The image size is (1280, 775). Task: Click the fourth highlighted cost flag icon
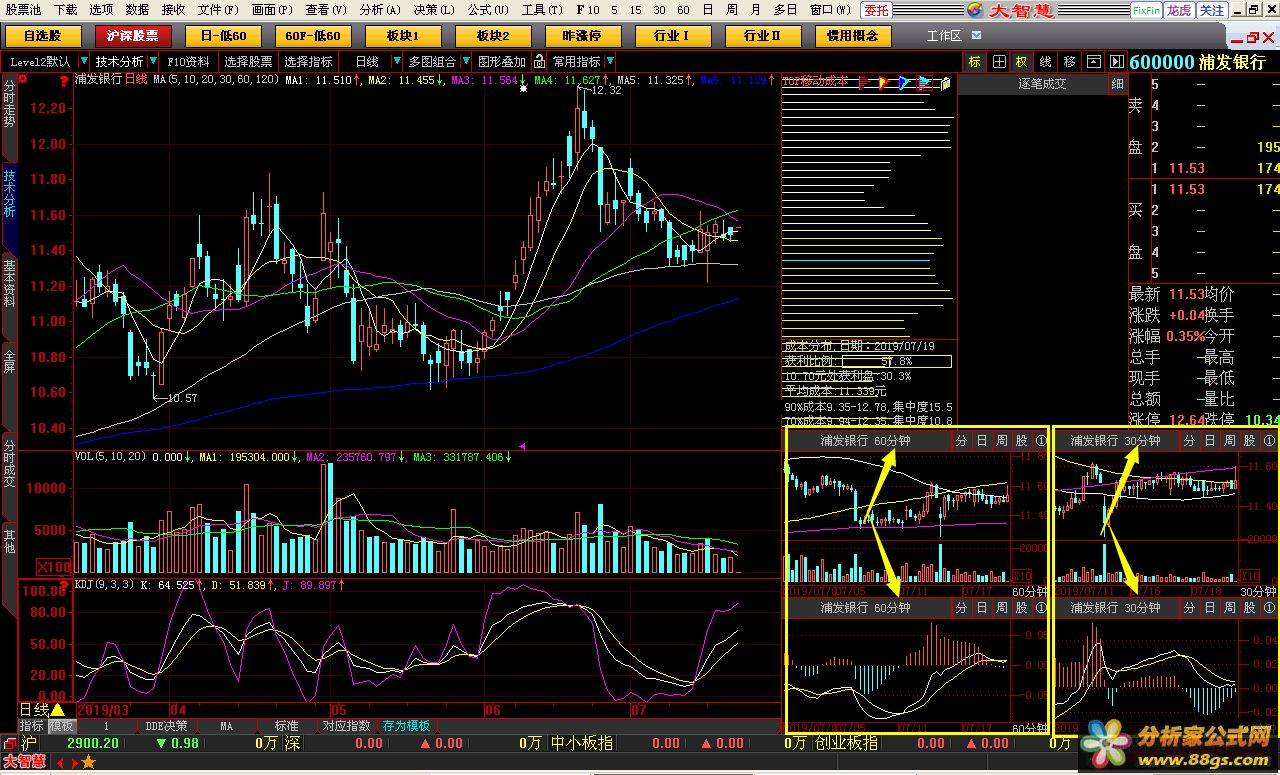924,82
